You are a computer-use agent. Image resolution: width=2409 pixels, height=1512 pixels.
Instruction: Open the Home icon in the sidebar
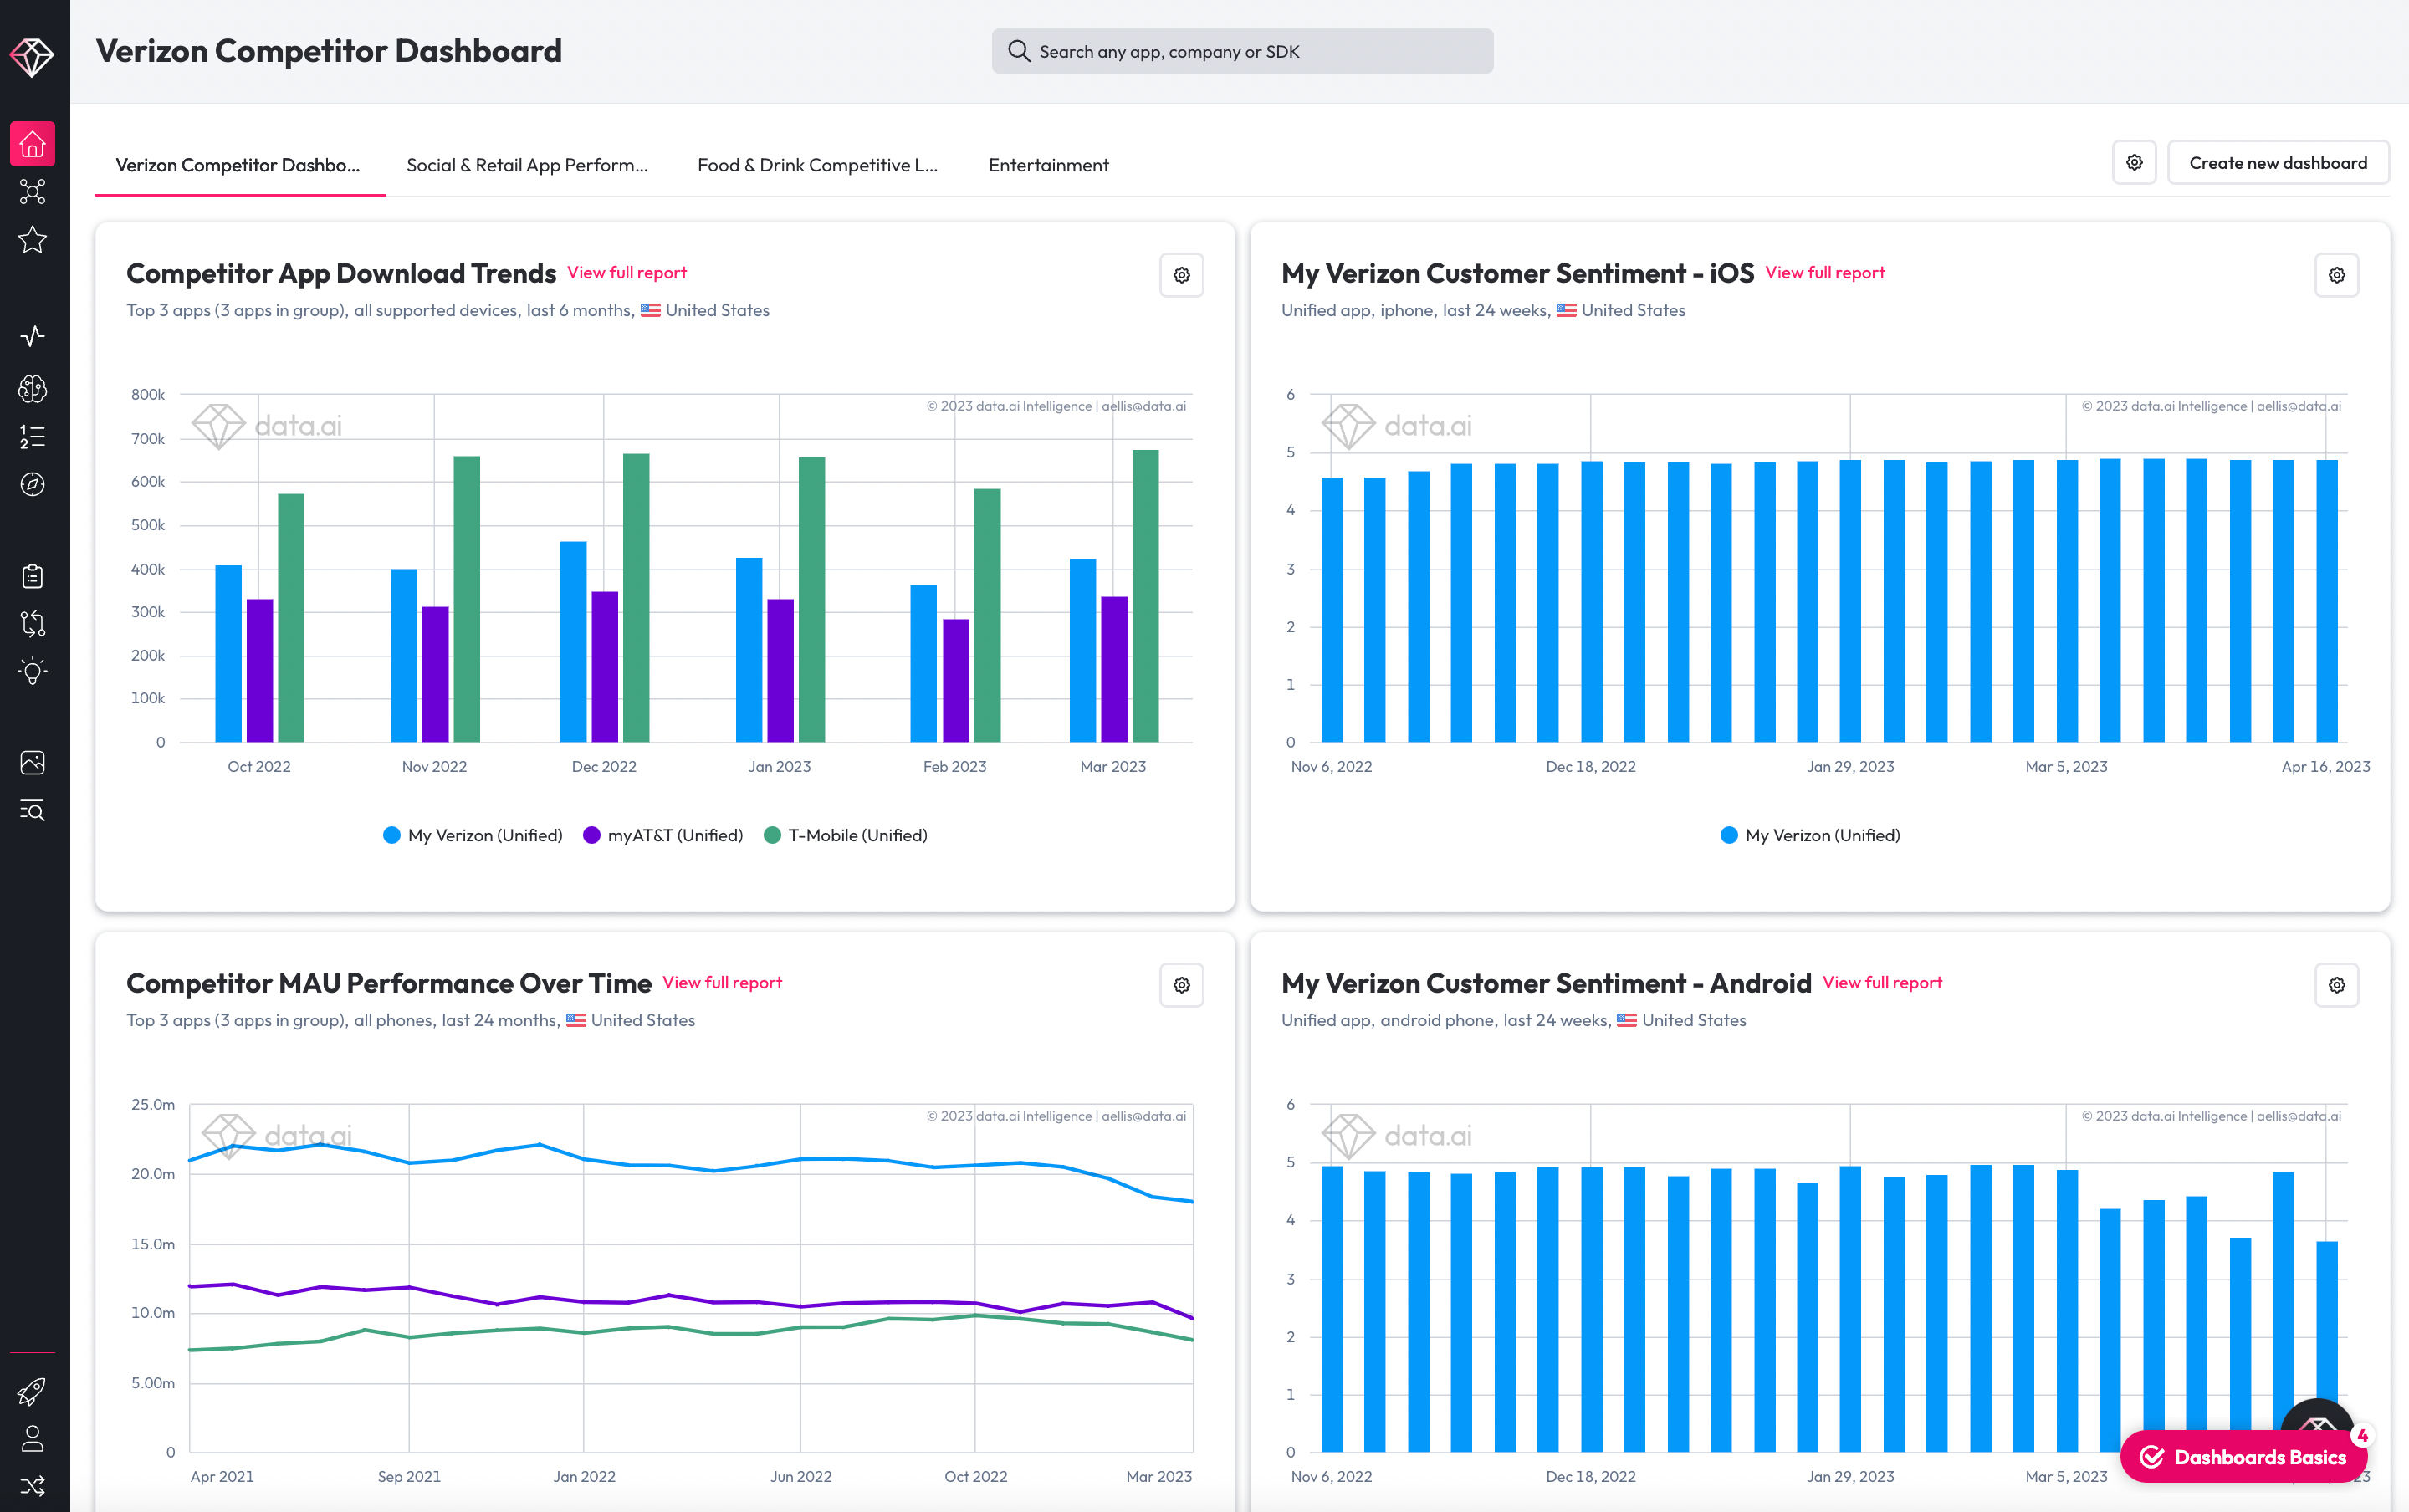point(32,144)
